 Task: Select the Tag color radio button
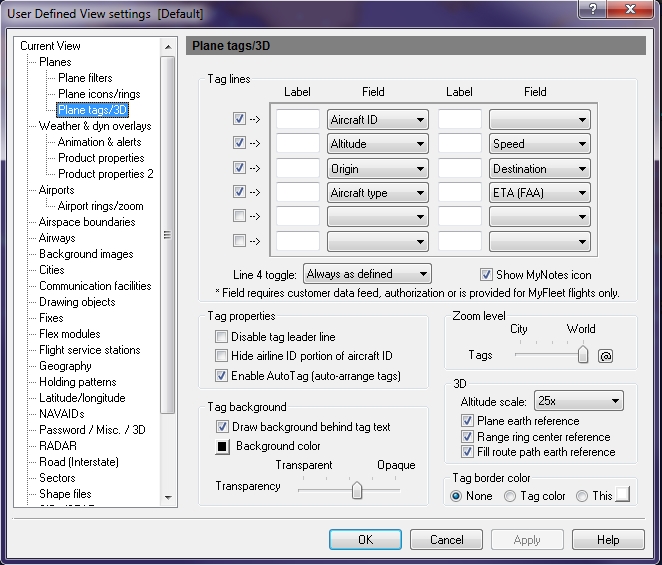(x=510, y=496)
